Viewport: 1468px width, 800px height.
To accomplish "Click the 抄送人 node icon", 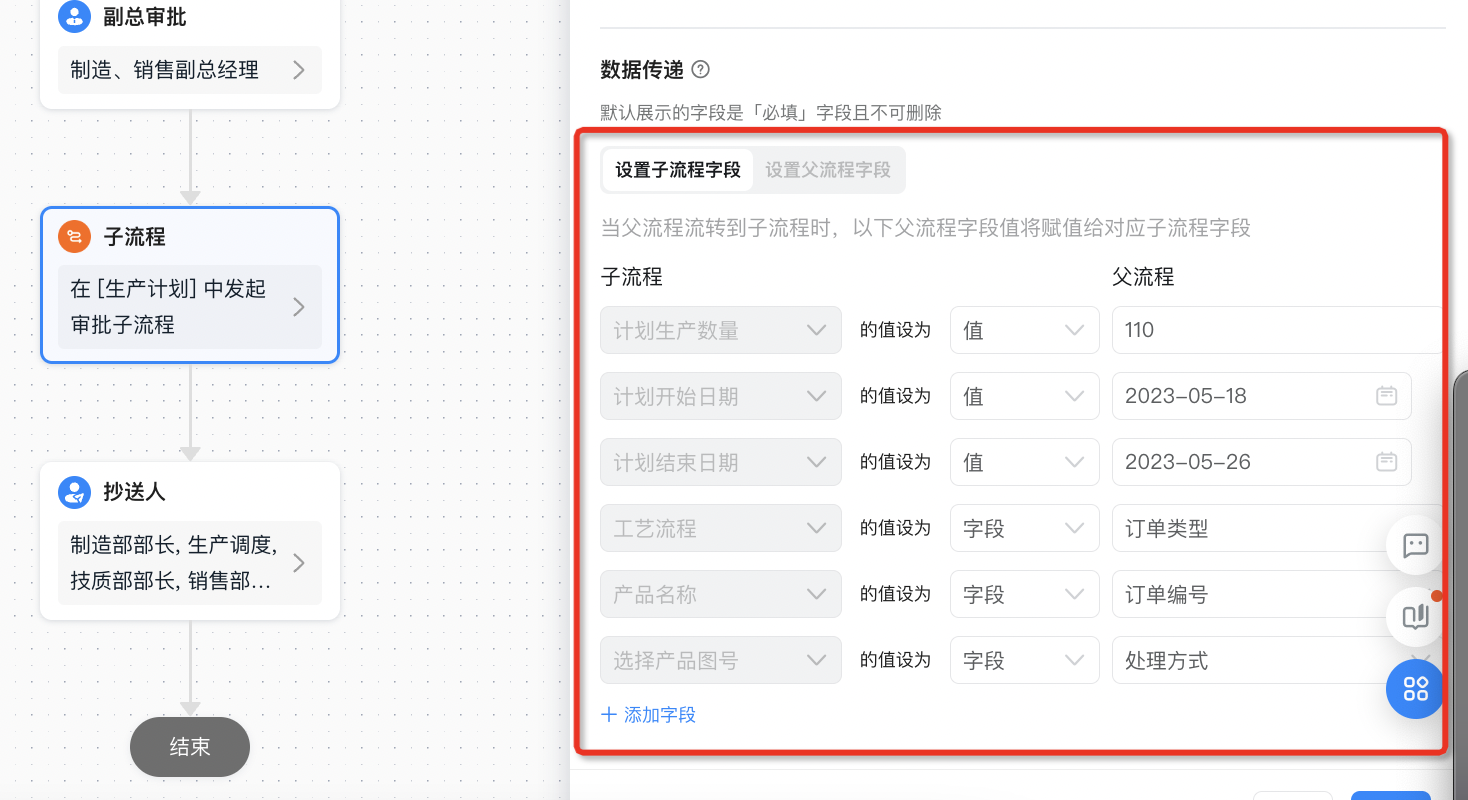I will (75, 492).
